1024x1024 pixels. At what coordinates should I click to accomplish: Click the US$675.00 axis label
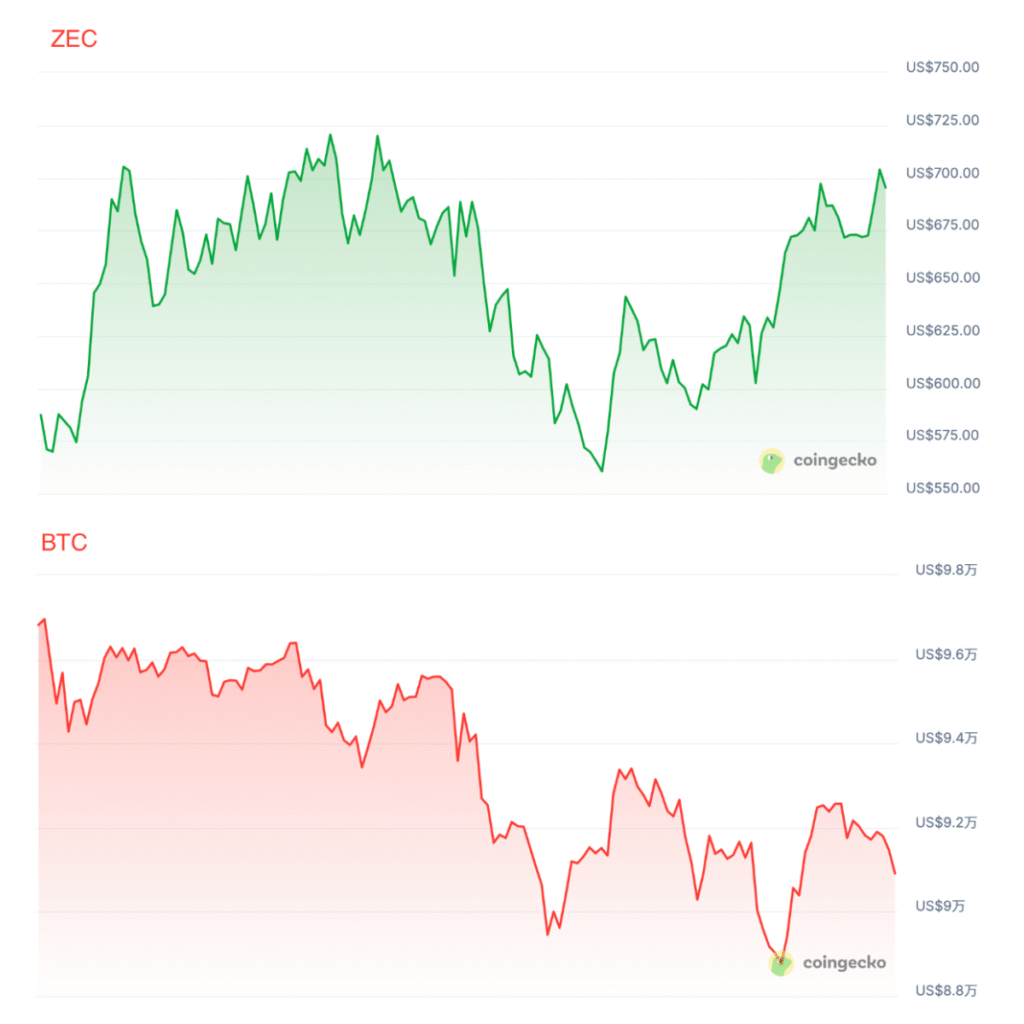click(x=942, y=224)
